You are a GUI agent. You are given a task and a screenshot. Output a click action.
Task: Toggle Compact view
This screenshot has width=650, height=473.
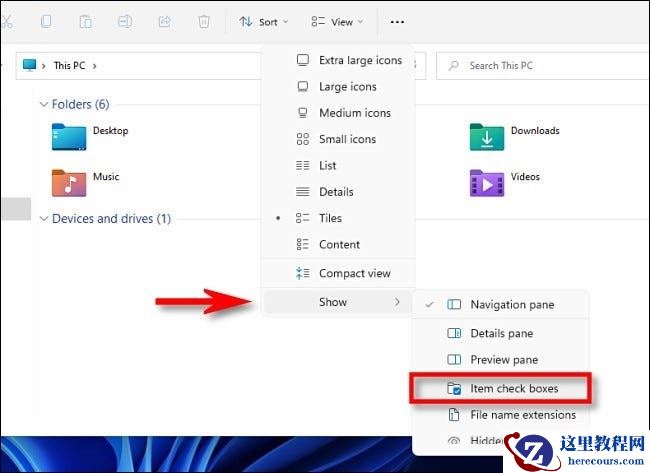(338, 273)
